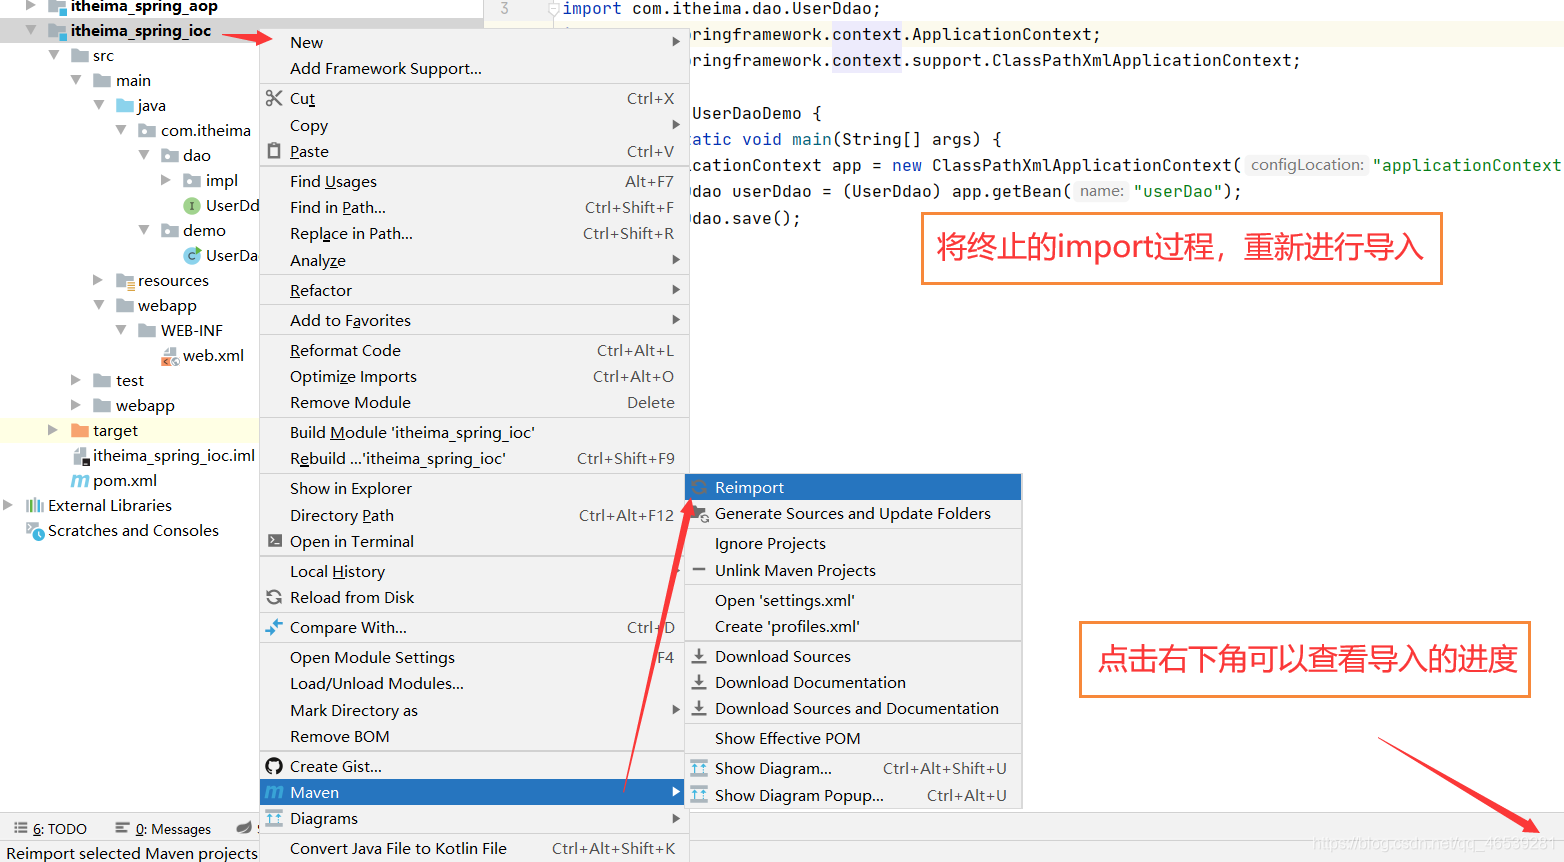
Task: Click the Download Documentation arrow icon
Action: coord(700,682)
